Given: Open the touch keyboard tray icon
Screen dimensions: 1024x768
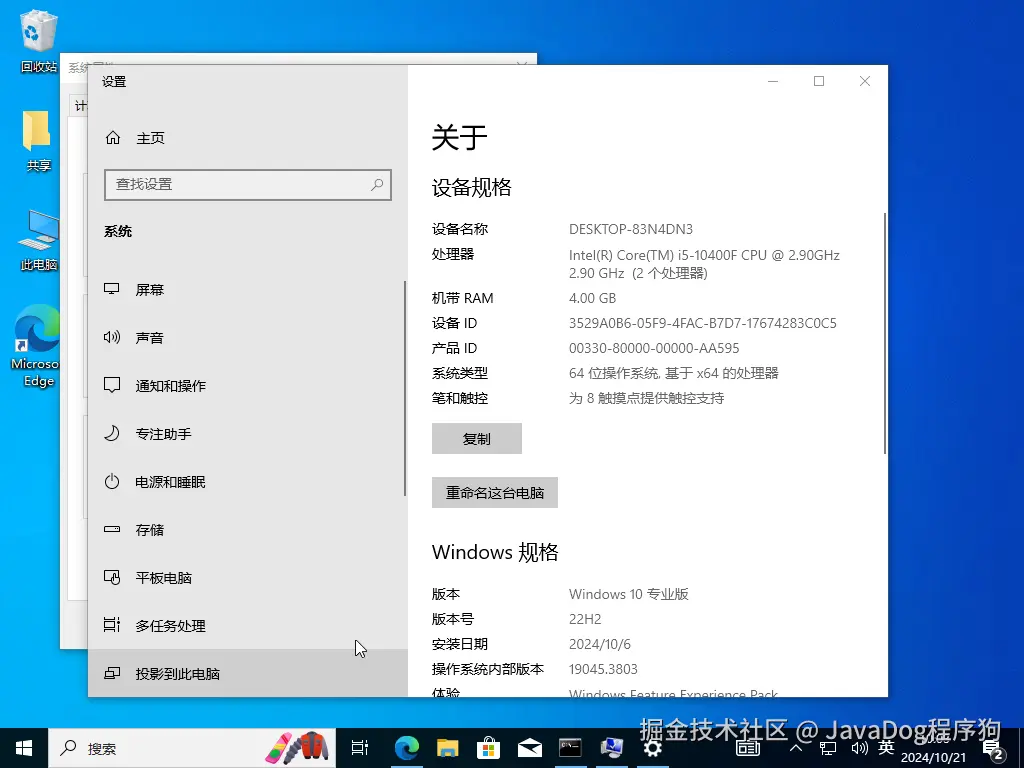Looking at the screenshot, I should (x=748, y=748).
